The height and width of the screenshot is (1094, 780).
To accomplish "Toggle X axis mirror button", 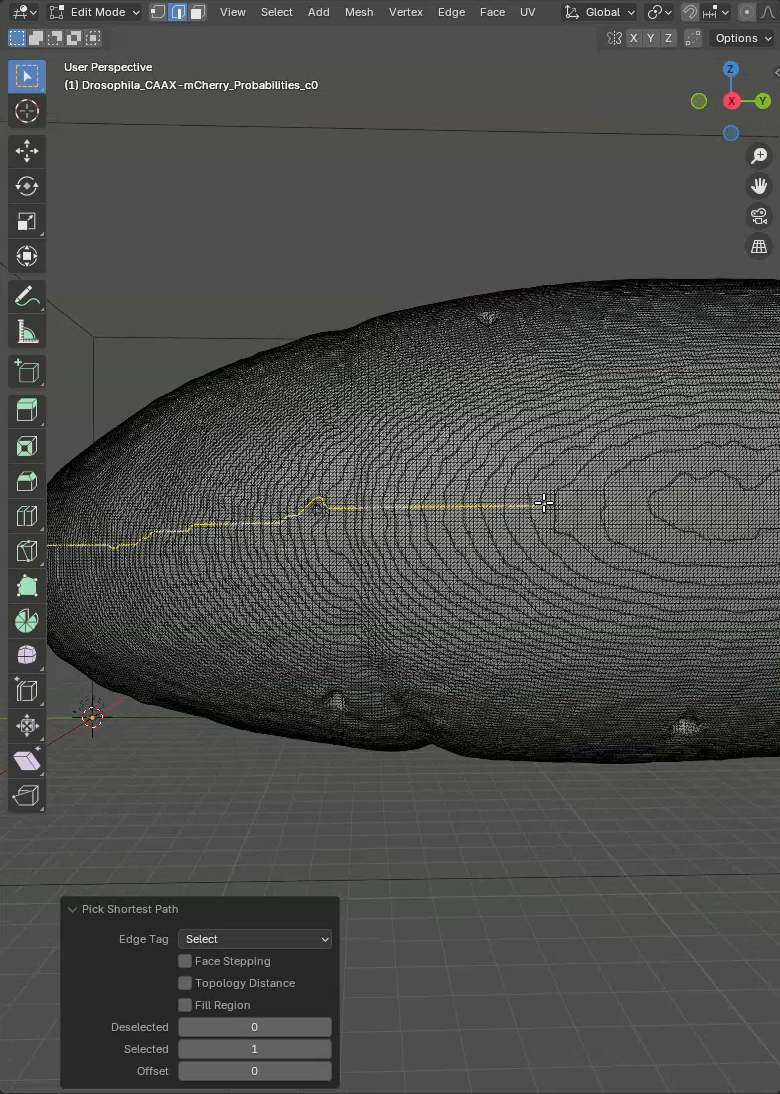I will point(633,38).
